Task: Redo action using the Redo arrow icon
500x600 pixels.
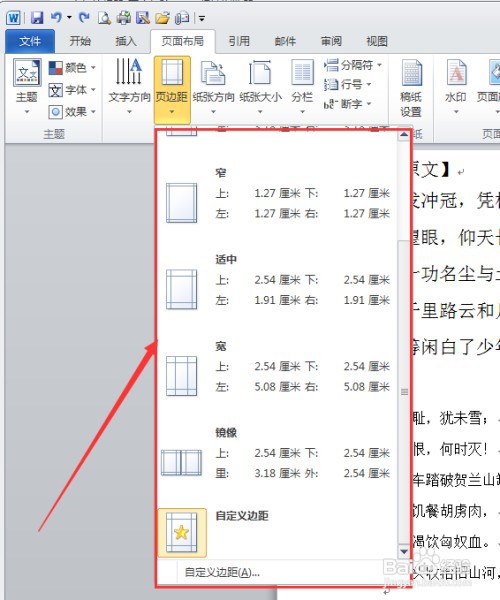Action: [84, 17]
